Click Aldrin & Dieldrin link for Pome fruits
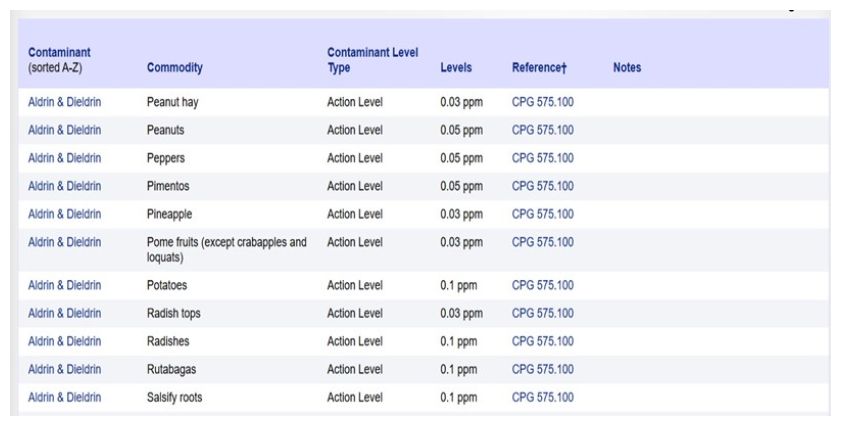Screen dimensions: 841x427 tap(64, 242)
